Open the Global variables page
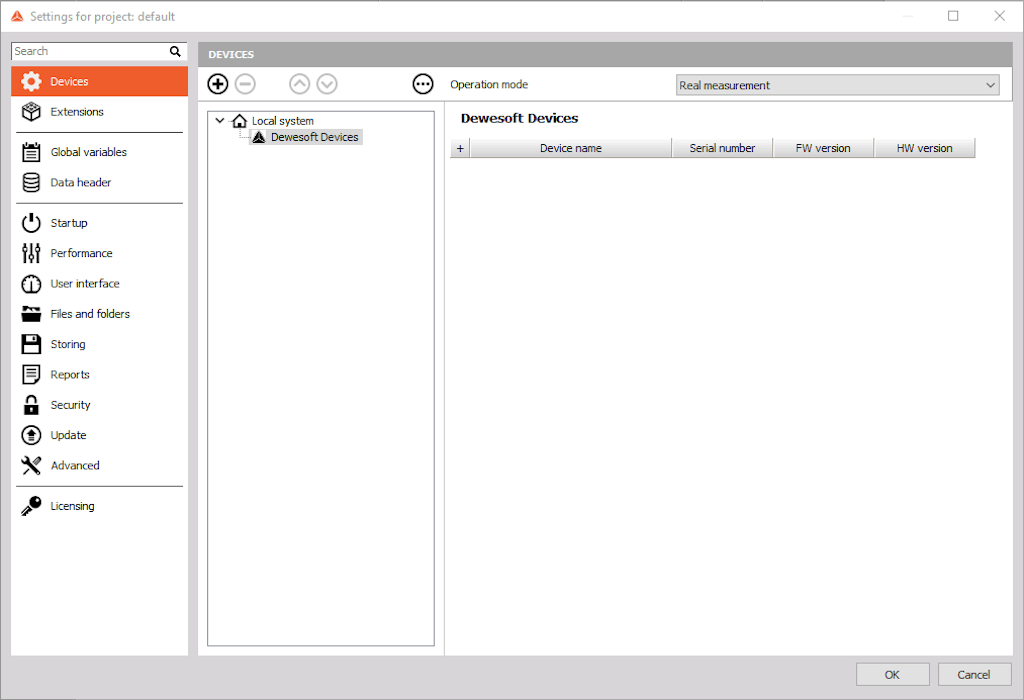 (x=99, y=152)
